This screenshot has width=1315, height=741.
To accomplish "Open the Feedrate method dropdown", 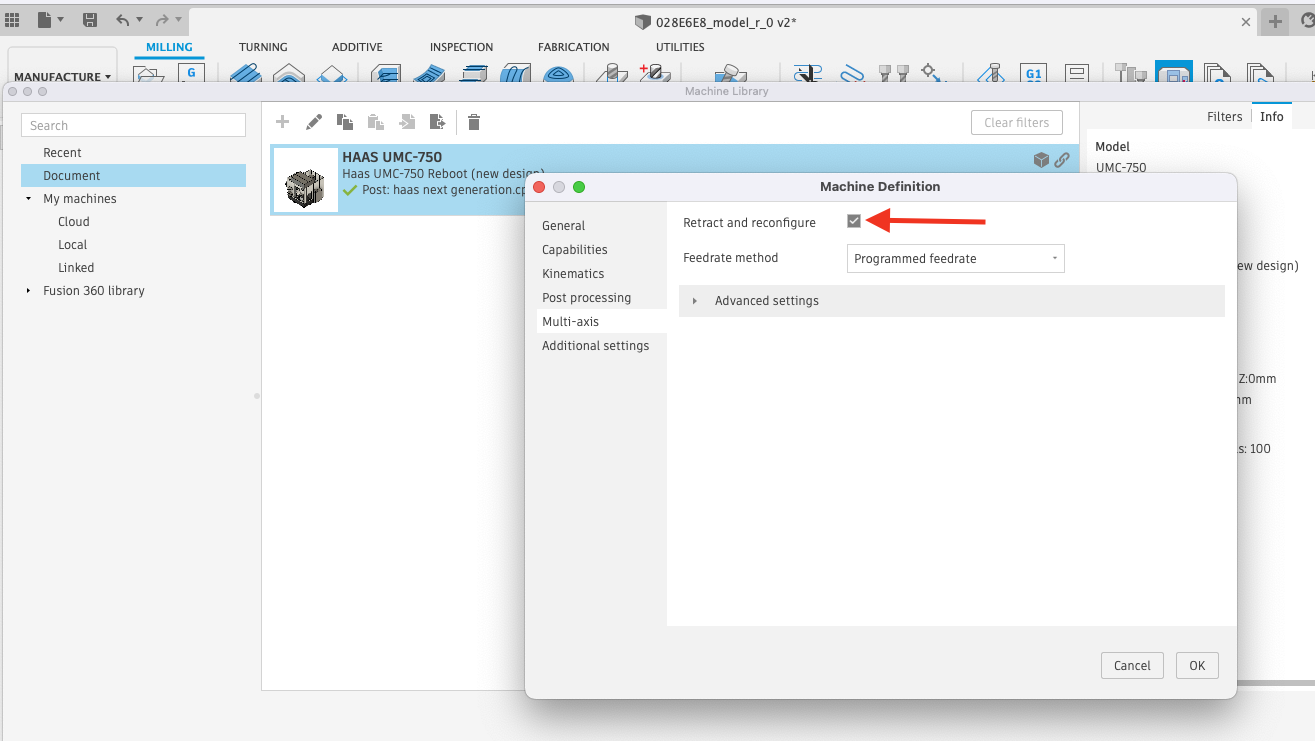I will pos(955,258).
